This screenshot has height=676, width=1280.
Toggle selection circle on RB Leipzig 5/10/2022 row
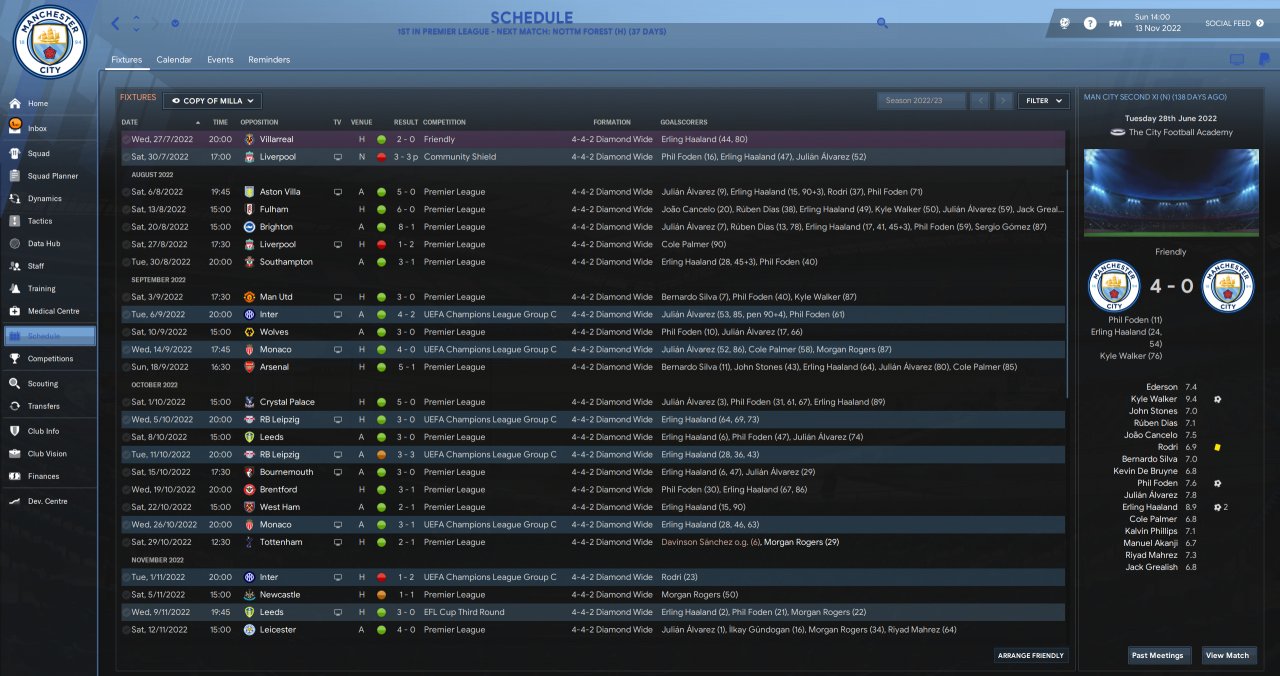(x=126, y=419)
